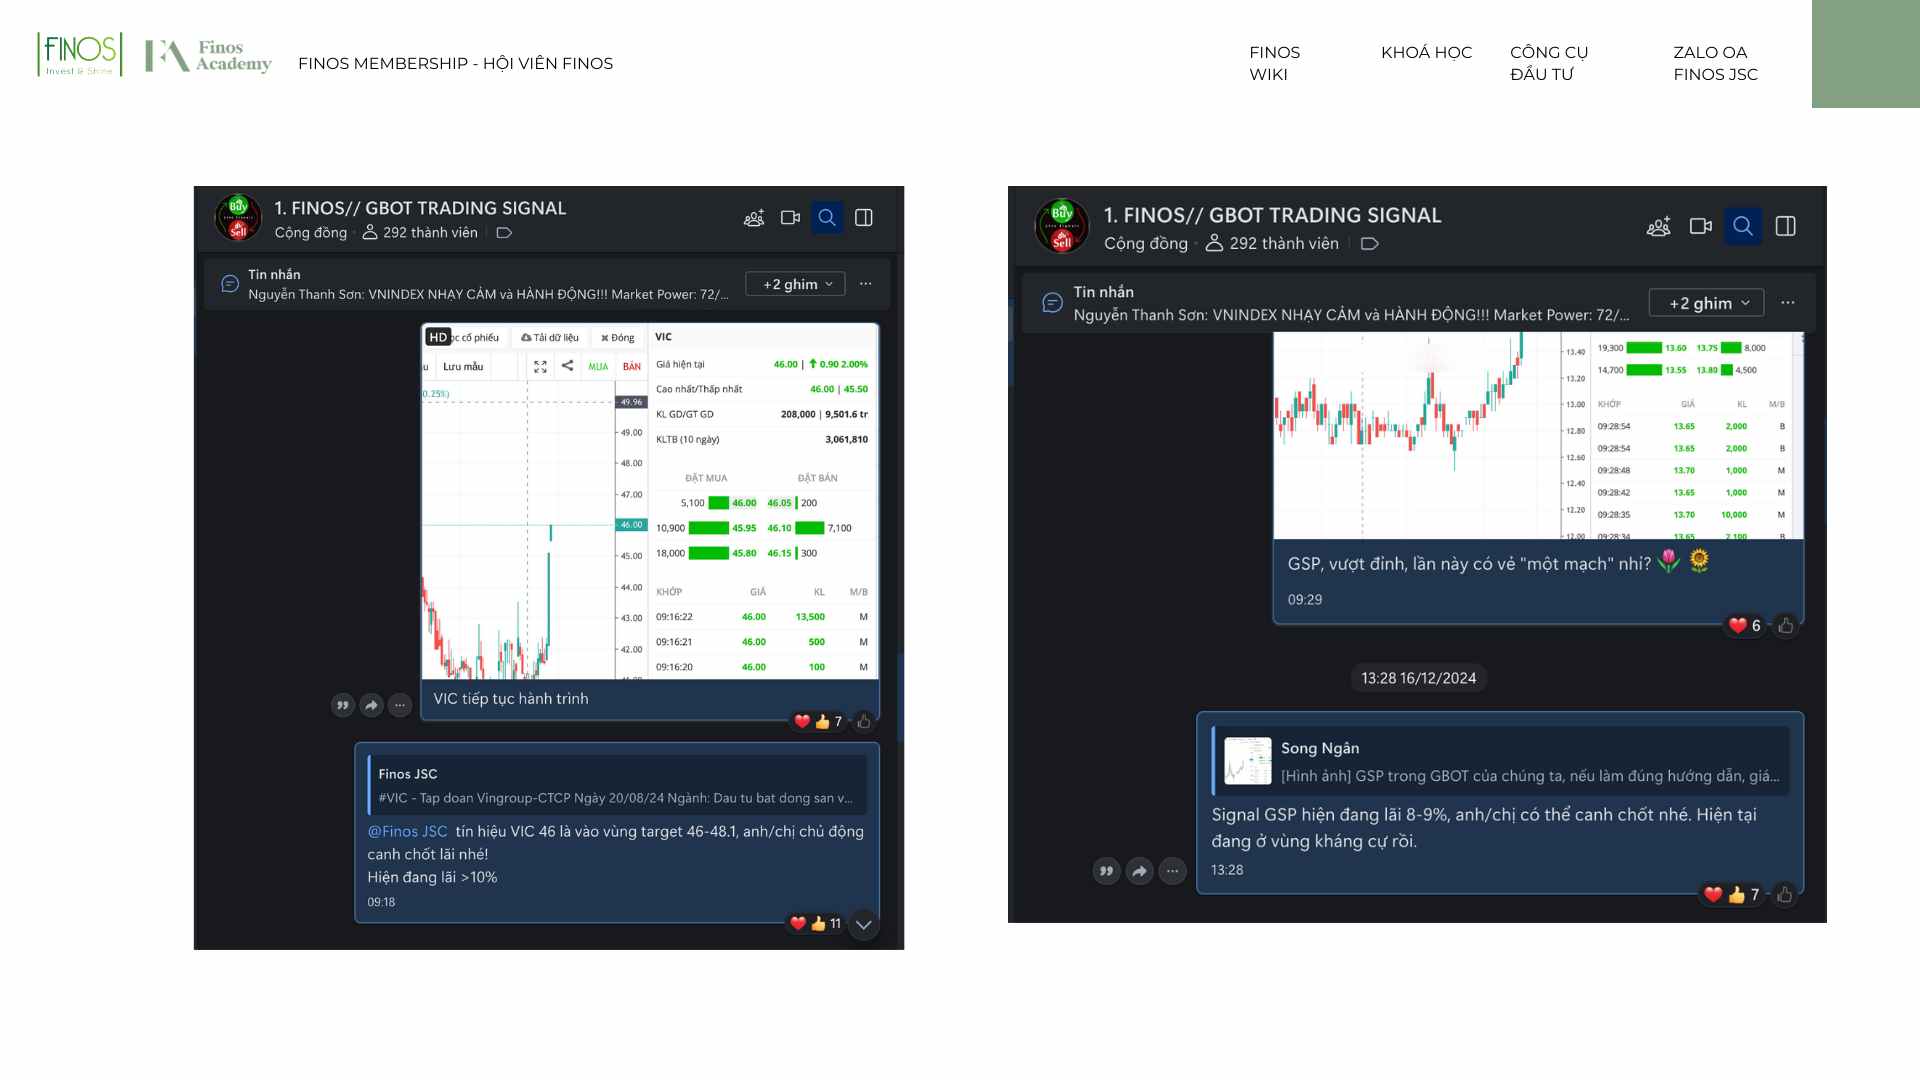Click Song Ngân quoted image thumbnail
Viewport: 1920px width, 1080px height.
1248,761
